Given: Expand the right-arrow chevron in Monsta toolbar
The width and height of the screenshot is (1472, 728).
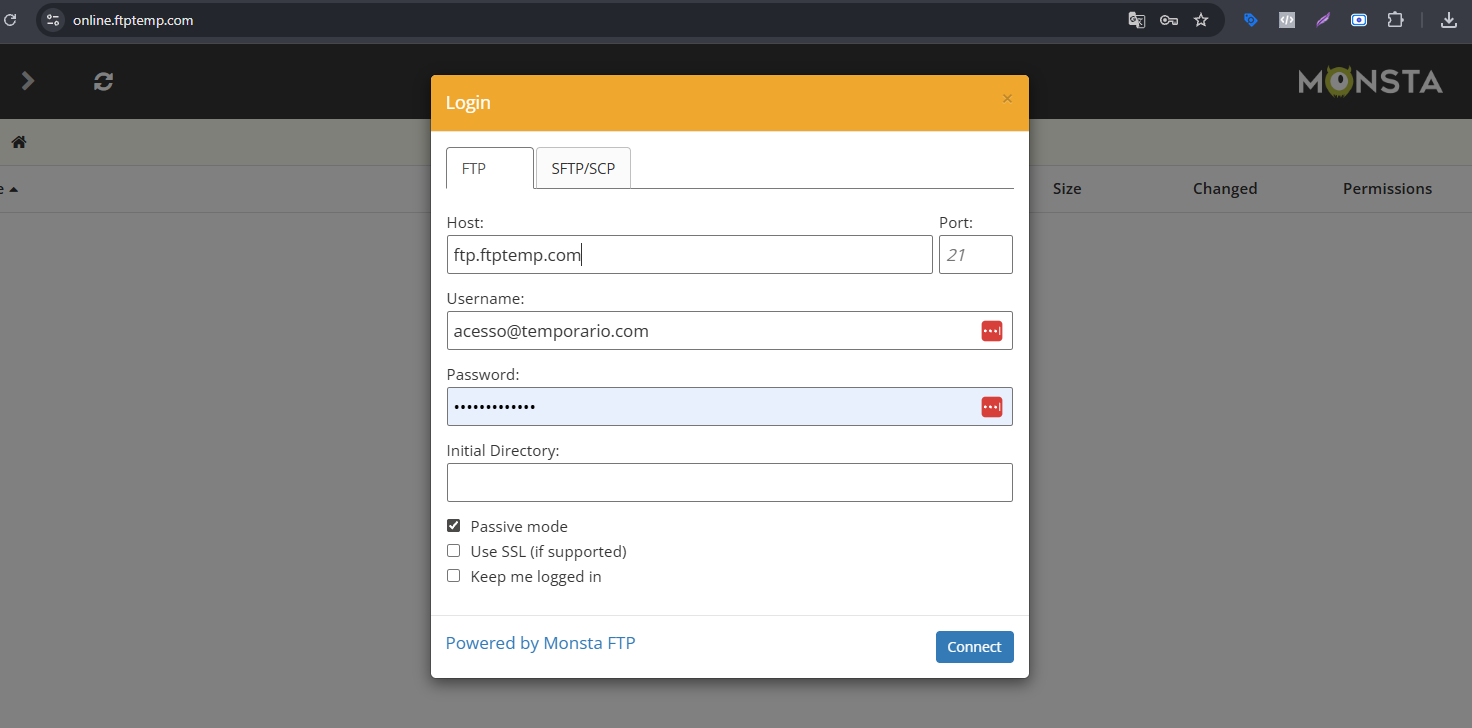Looking at the screenshot, I should [x=28, y=81].
